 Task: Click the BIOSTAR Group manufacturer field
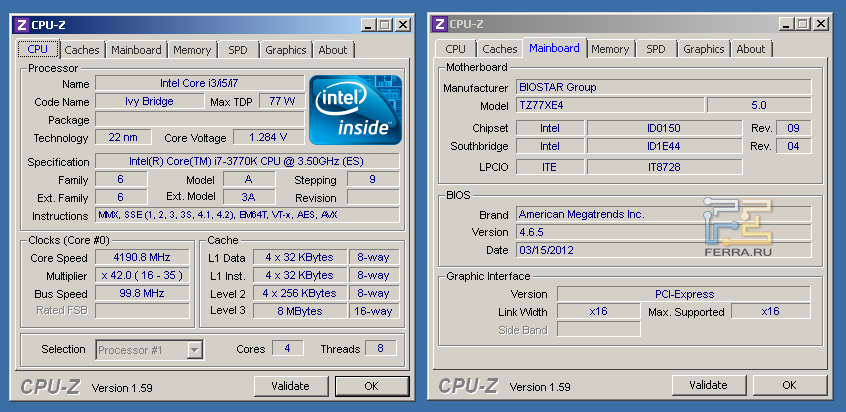click(x=664, y=87)
